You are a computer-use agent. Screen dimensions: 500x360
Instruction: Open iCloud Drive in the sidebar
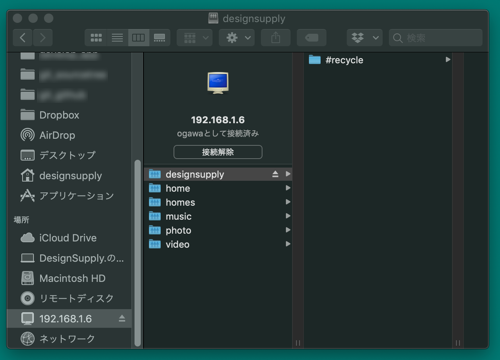(x=69, y=238)
